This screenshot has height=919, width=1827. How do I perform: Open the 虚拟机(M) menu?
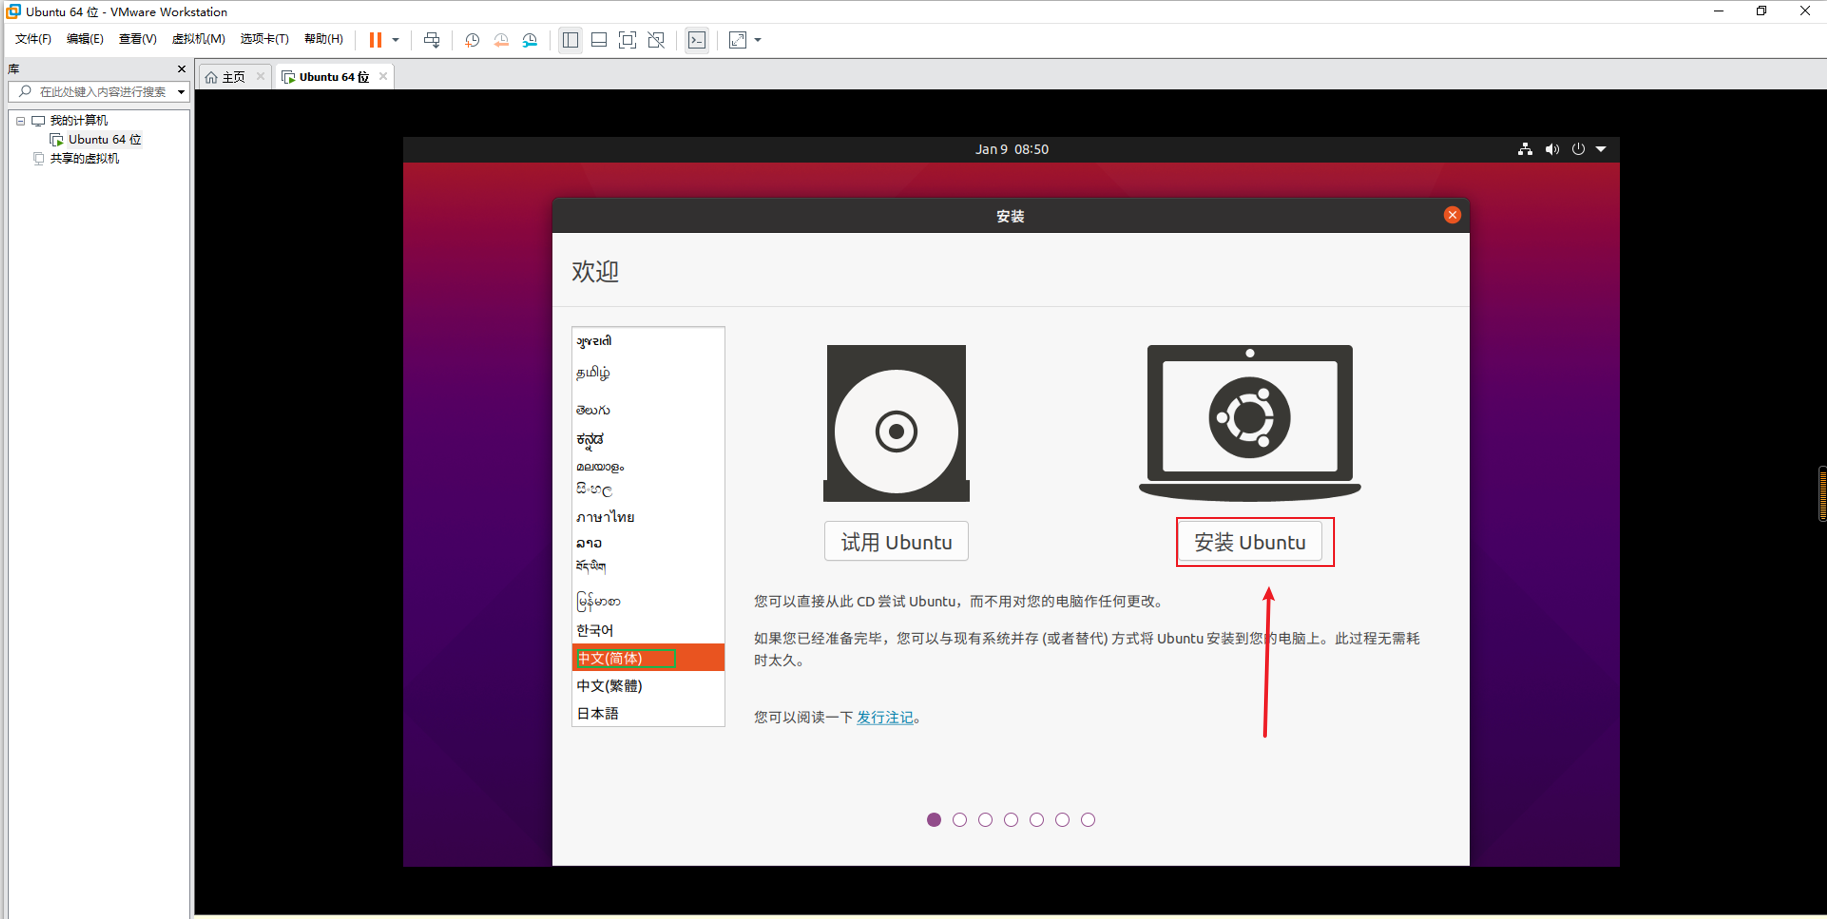[198, 39]
